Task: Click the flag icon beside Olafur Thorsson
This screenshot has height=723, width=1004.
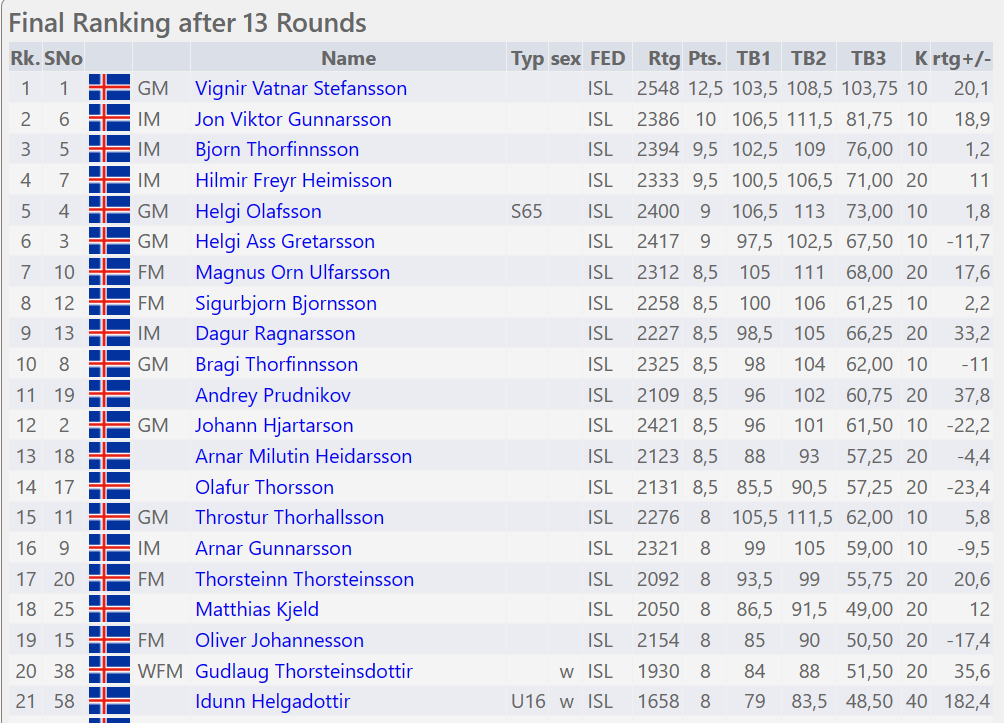Action: (109, 487)
